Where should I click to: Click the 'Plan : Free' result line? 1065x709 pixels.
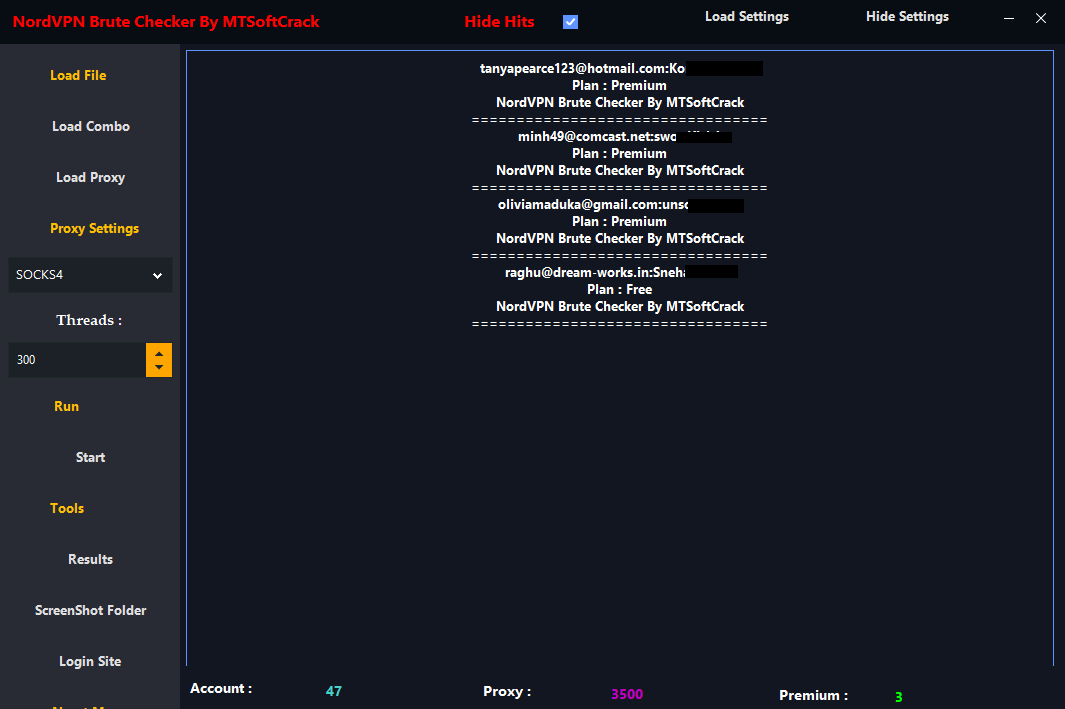[619, 289]
